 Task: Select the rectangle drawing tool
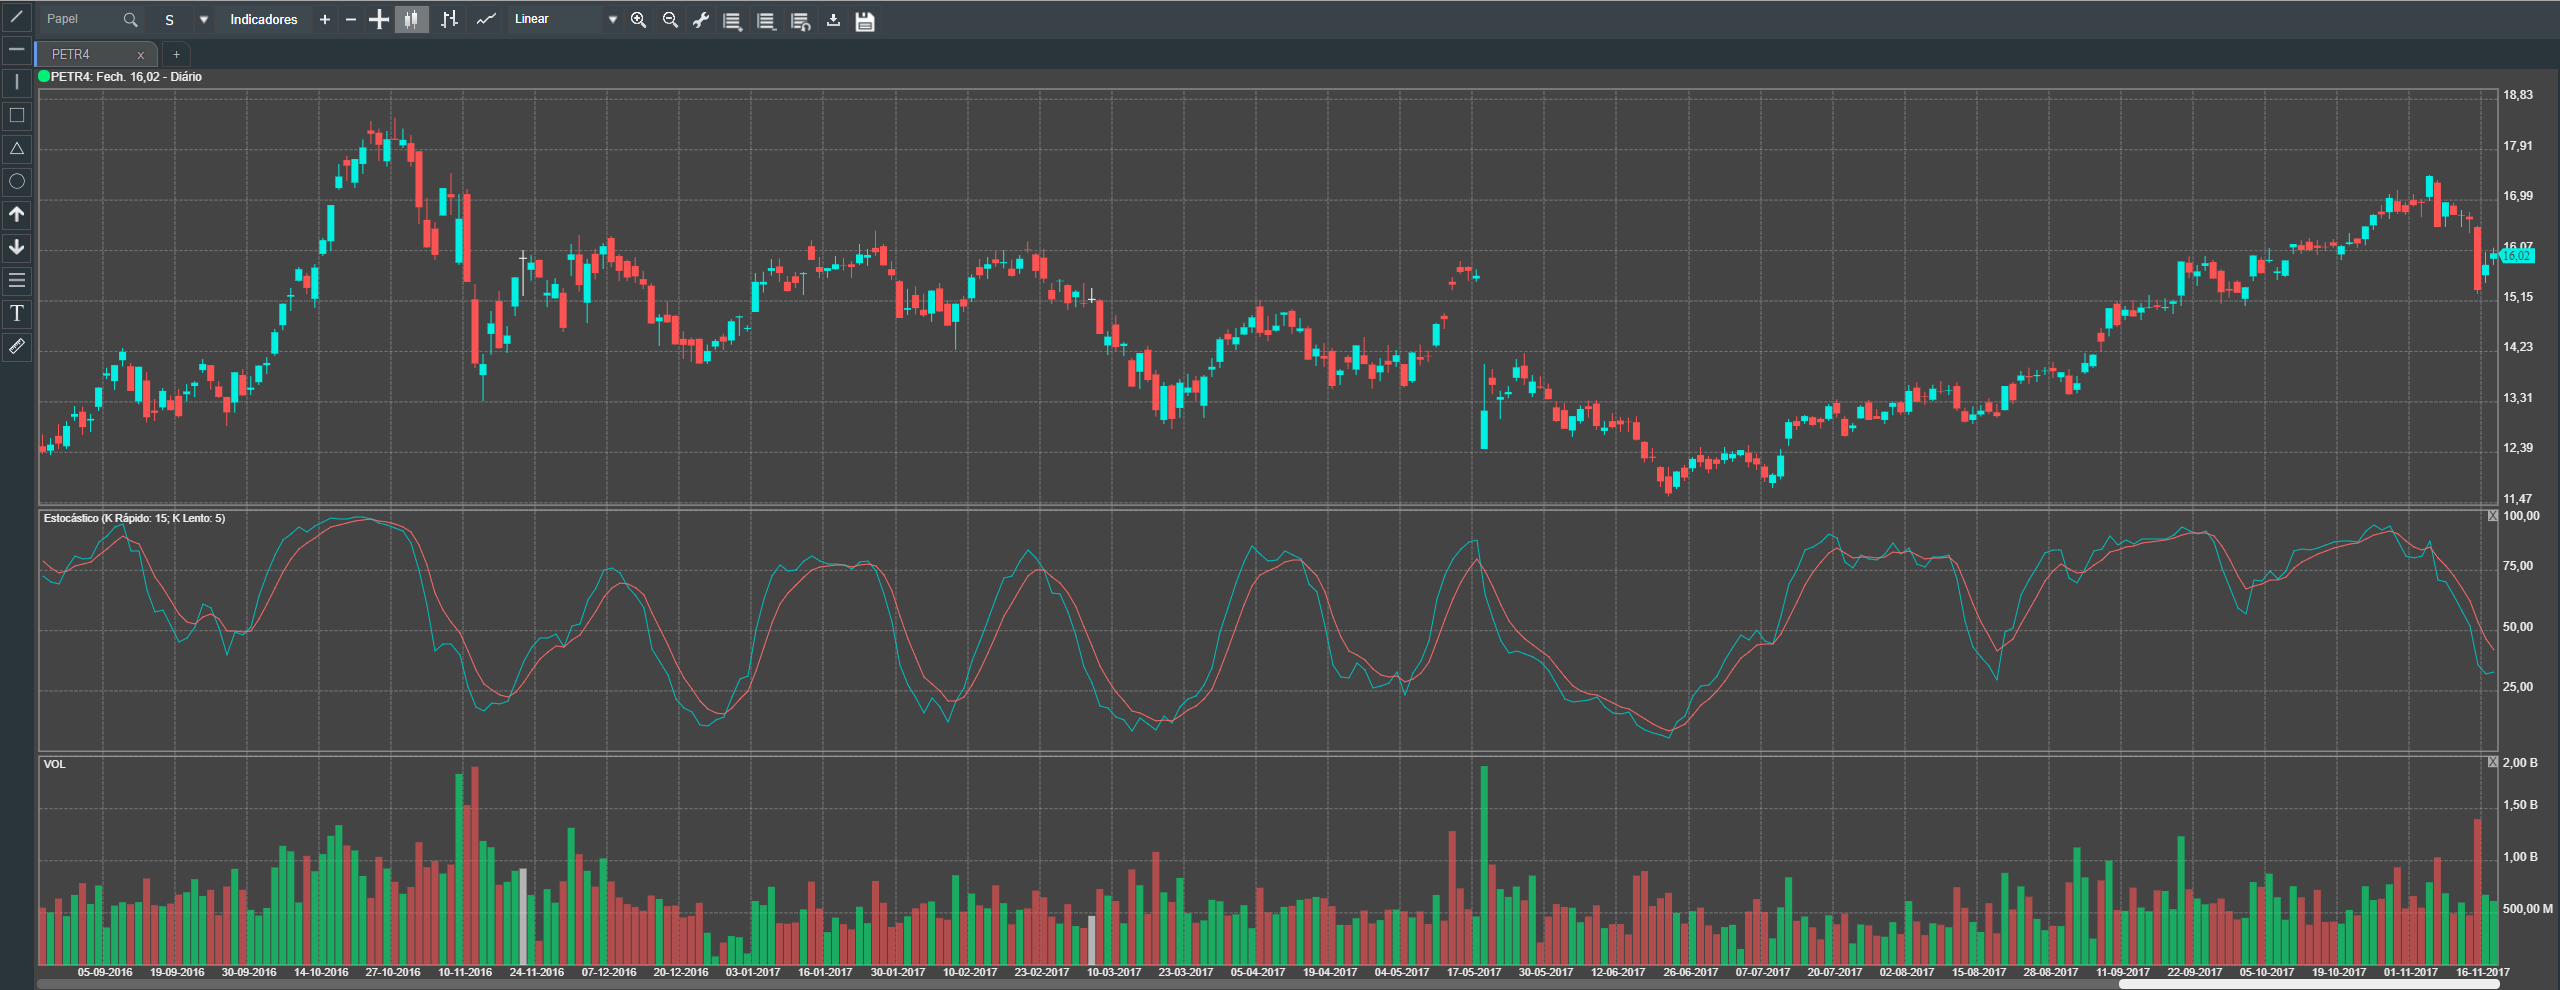point(16,115)
